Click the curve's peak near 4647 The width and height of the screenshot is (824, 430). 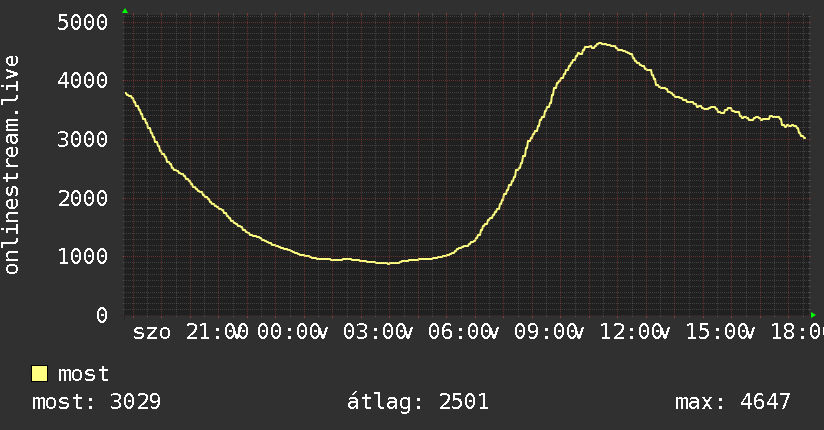[600, 43]
